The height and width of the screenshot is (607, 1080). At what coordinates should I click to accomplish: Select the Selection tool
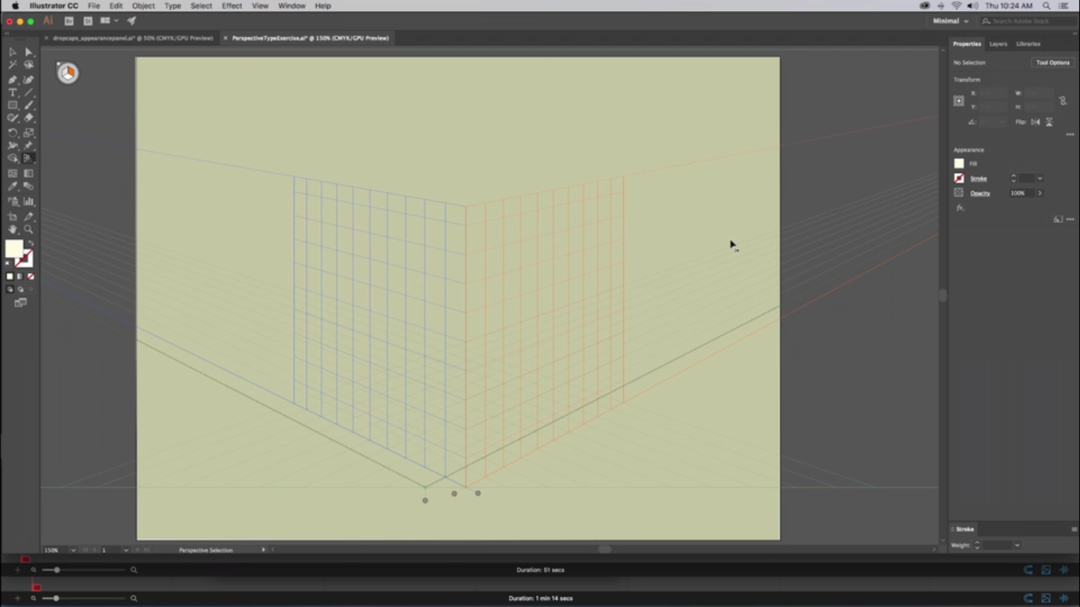coord(13,51)
